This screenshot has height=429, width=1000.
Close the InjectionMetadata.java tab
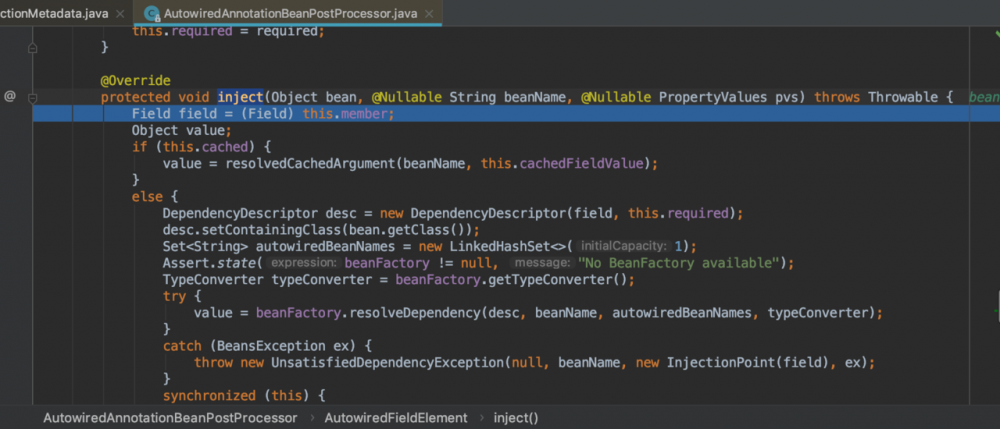pos(118,14)
